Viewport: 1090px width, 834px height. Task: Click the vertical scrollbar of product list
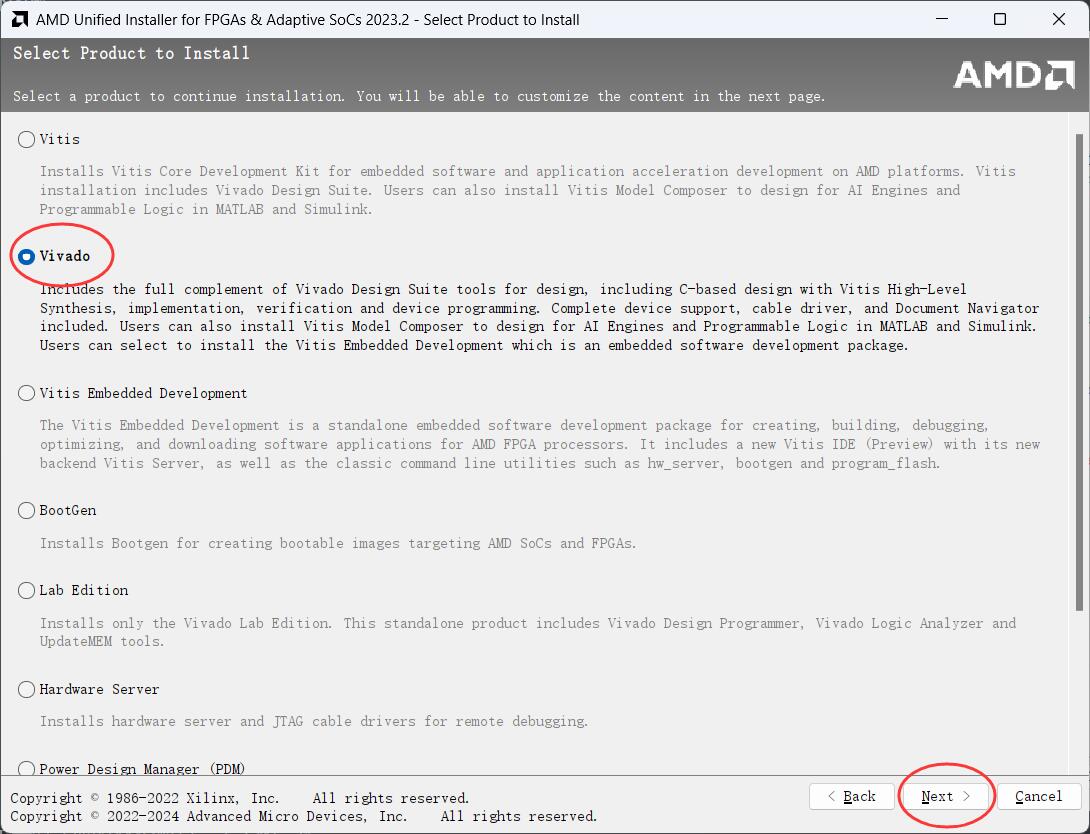[1078, 370]
